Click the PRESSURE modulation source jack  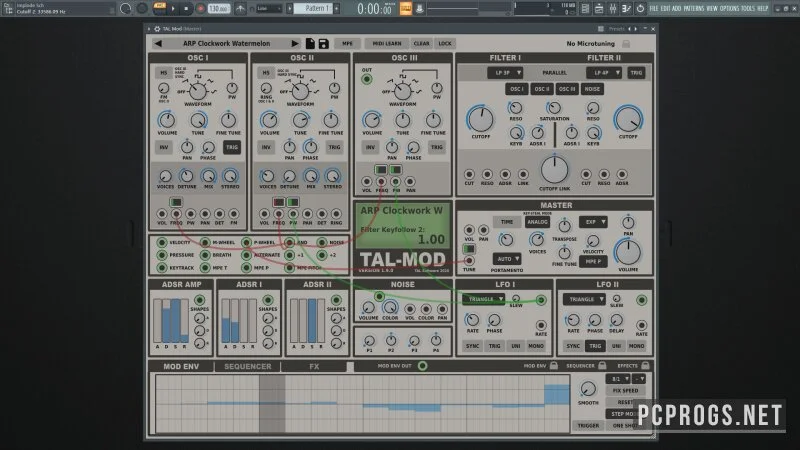162,255
